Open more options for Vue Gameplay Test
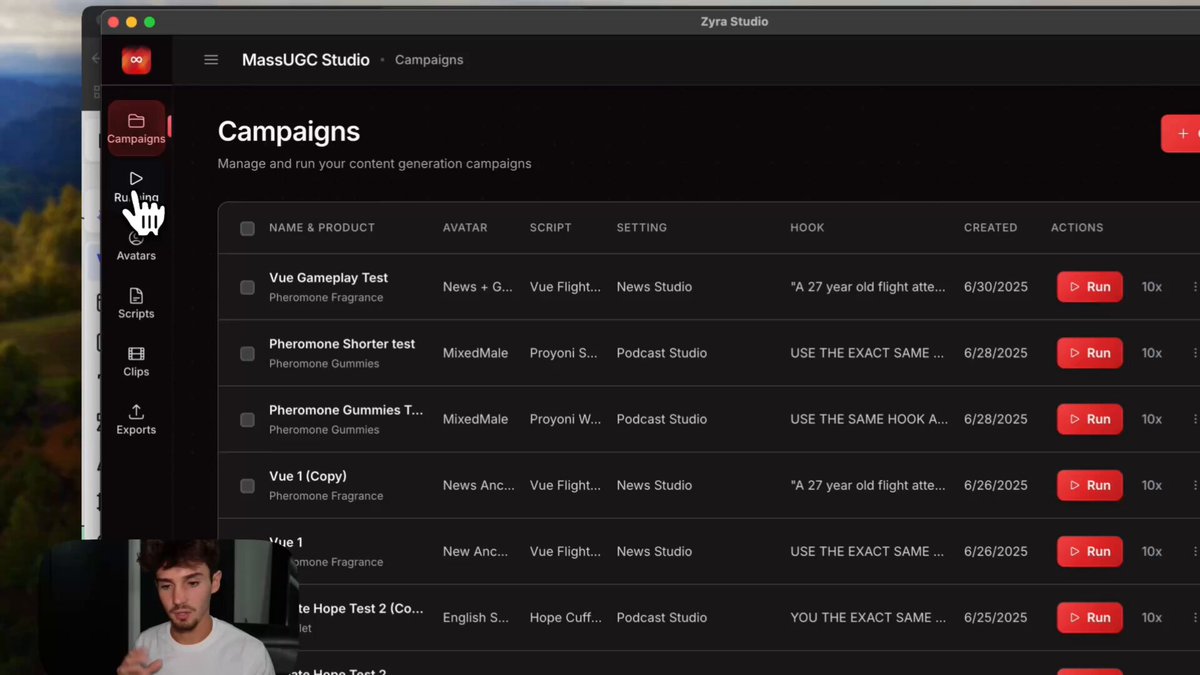This screenshot has width=1200, height=675. tap(1195, 287)
